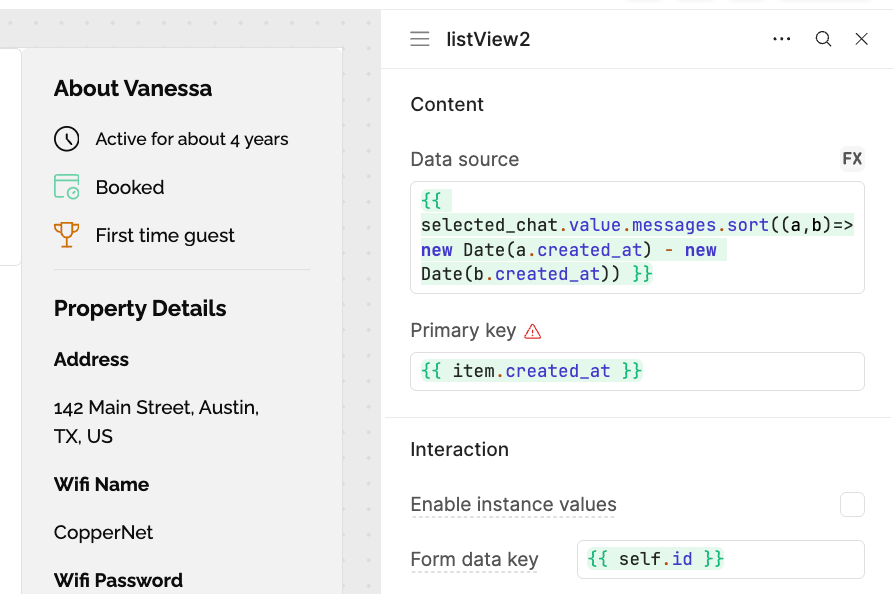This screenshot has width=894, height=594.
Task: Click into the Primary key input field
Action: tap(637, 372)
